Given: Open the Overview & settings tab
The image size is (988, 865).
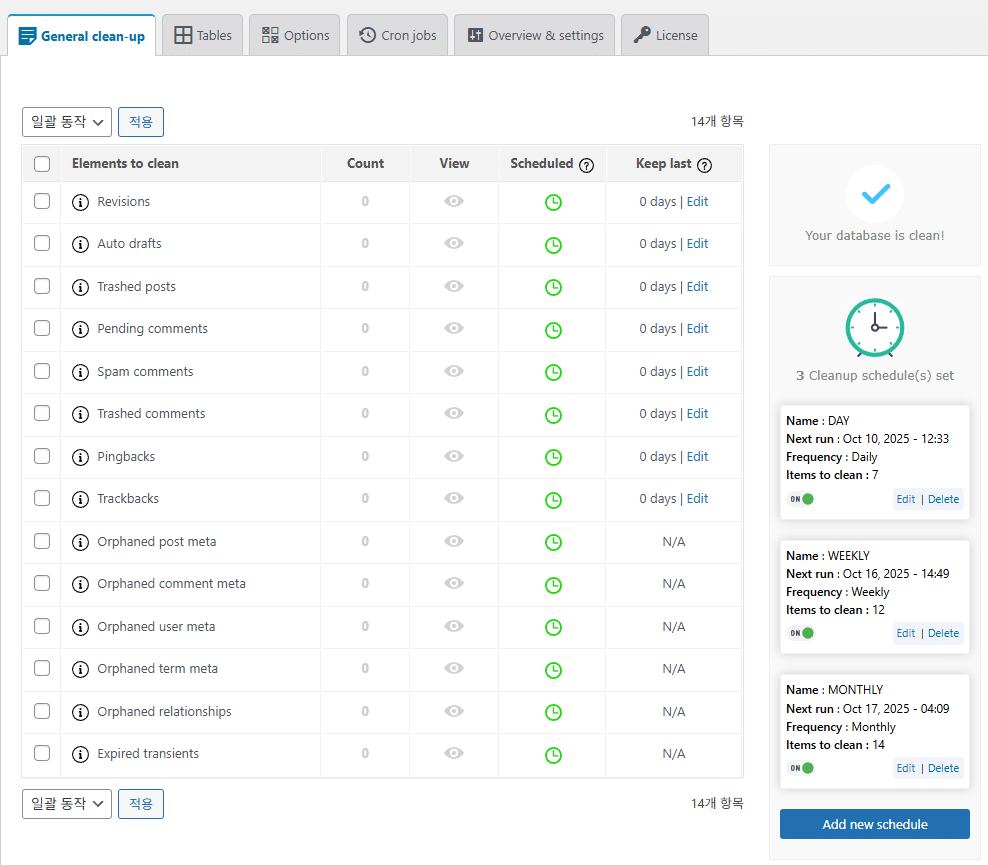Looking at the screenshot, I should point(534,35).
